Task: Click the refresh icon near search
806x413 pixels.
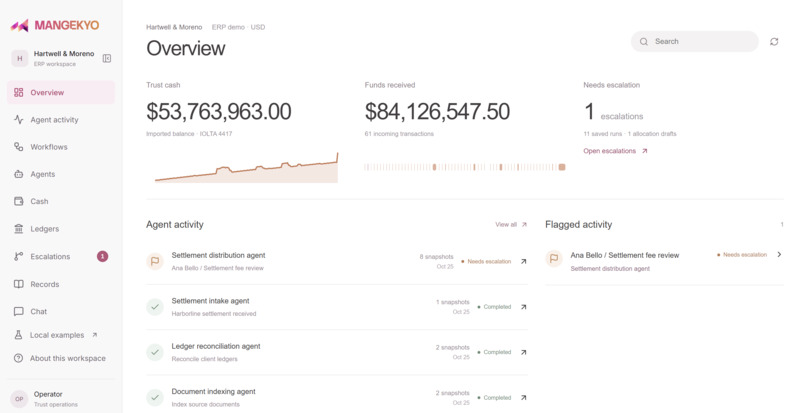Action: click(774, 42)
